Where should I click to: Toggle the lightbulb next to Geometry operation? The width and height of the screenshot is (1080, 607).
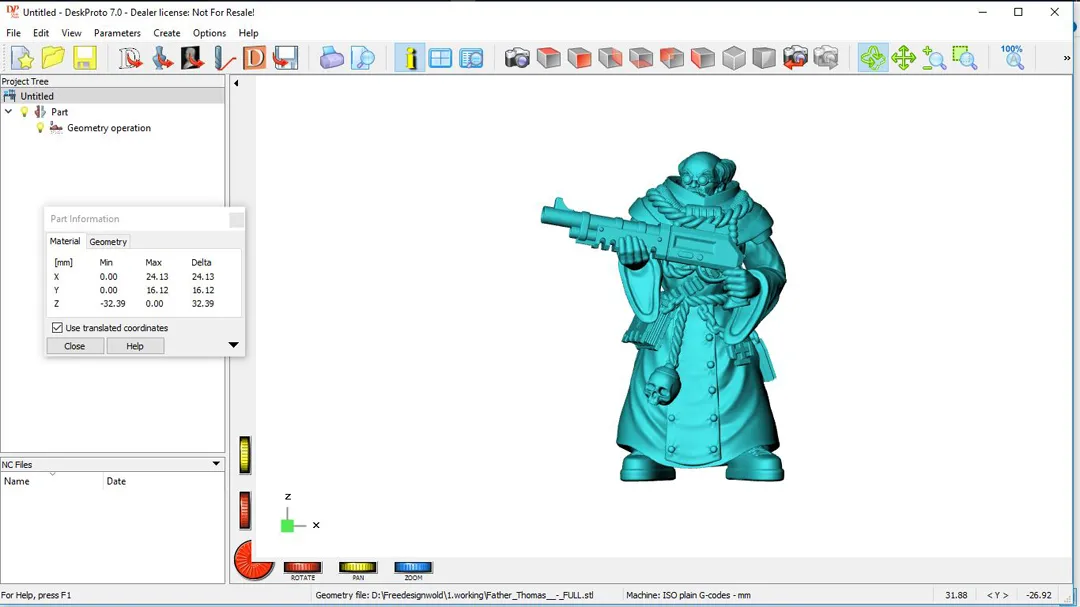pos(40,127)
